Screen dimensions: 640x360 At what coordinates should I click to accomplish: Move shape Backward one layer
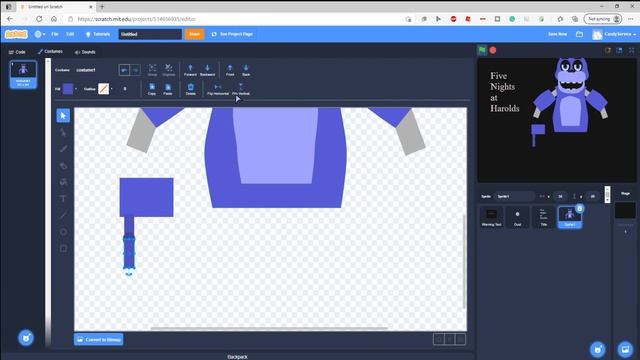(207, 70)
